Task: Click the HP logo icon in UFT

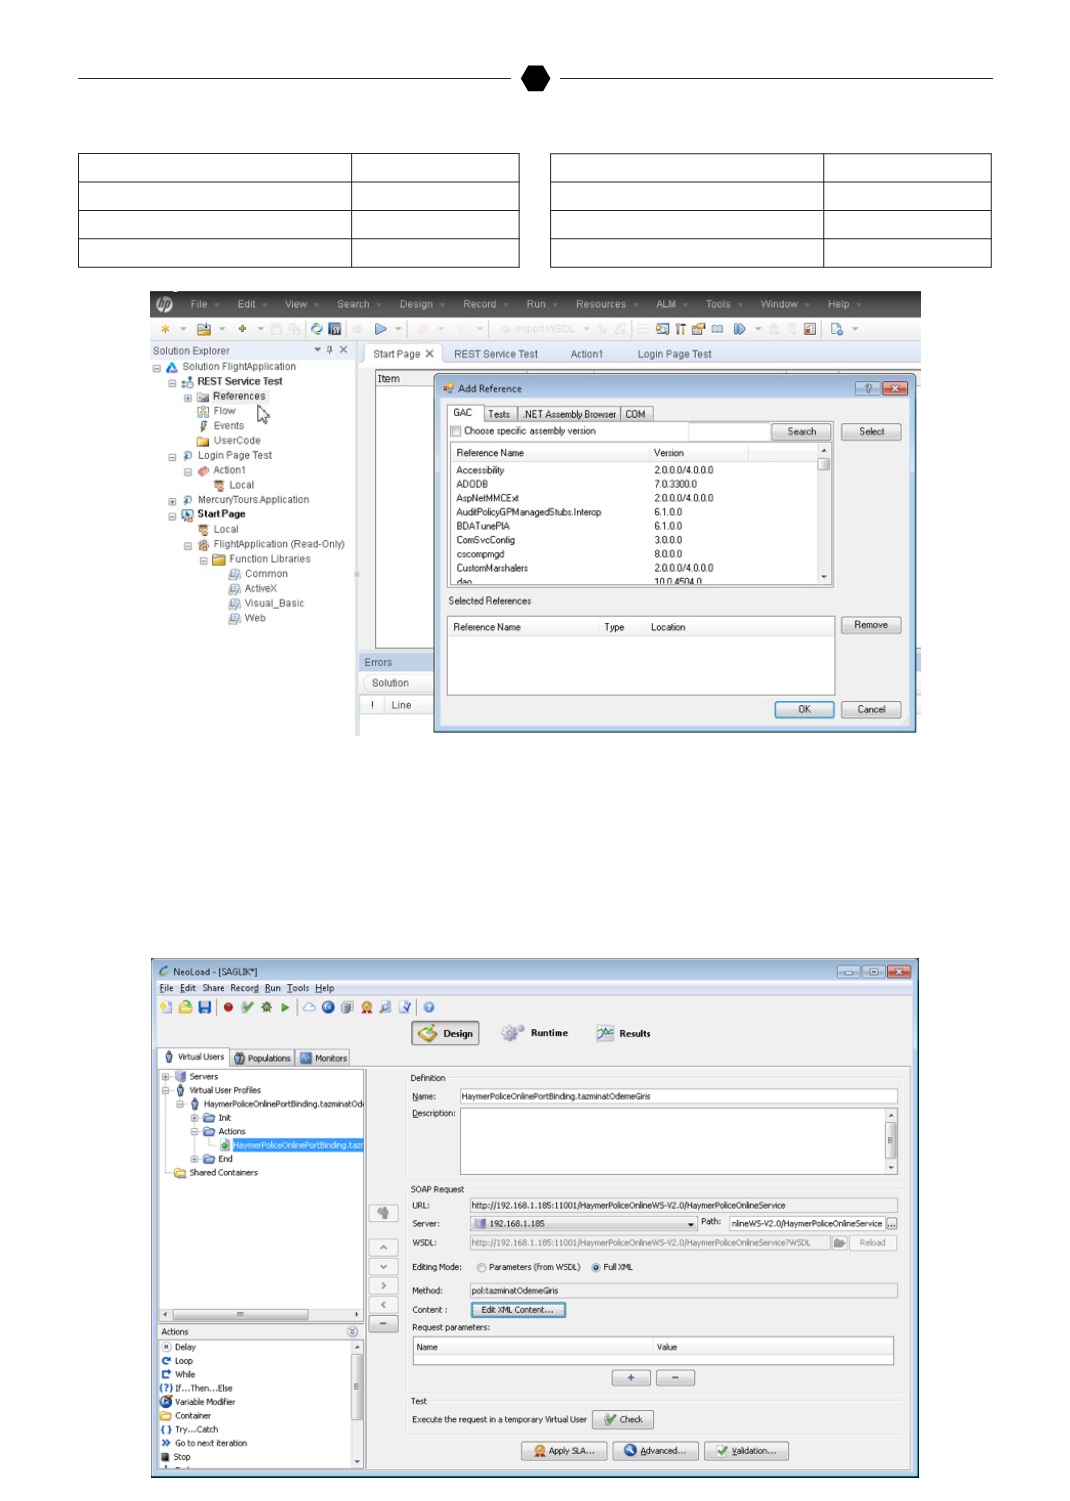Action: point(165,304)
